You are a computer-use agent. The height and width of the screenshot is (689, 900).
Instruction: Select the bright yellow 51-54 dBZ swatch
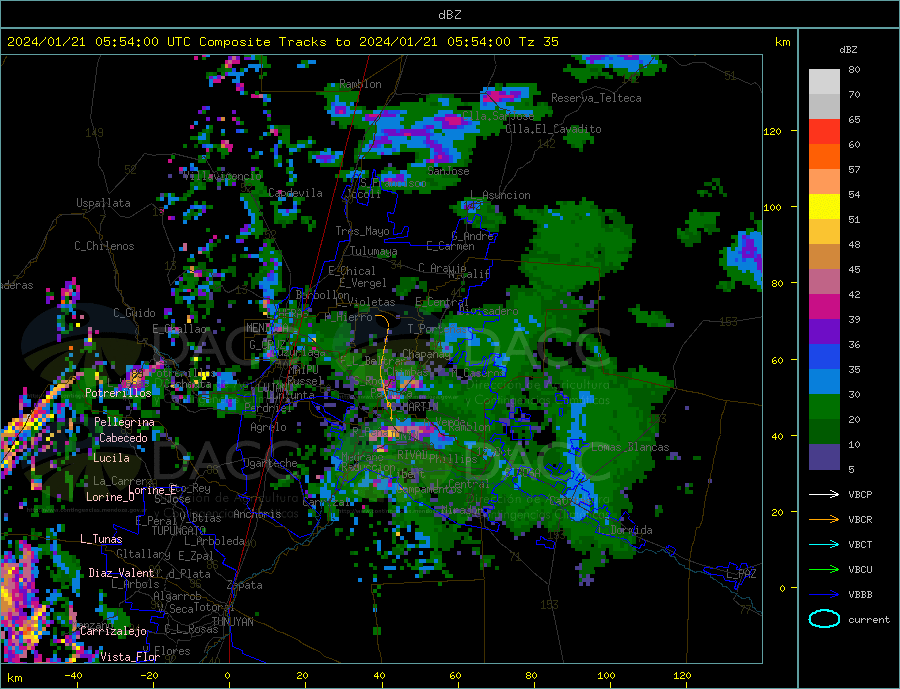[x=824, y=207]
